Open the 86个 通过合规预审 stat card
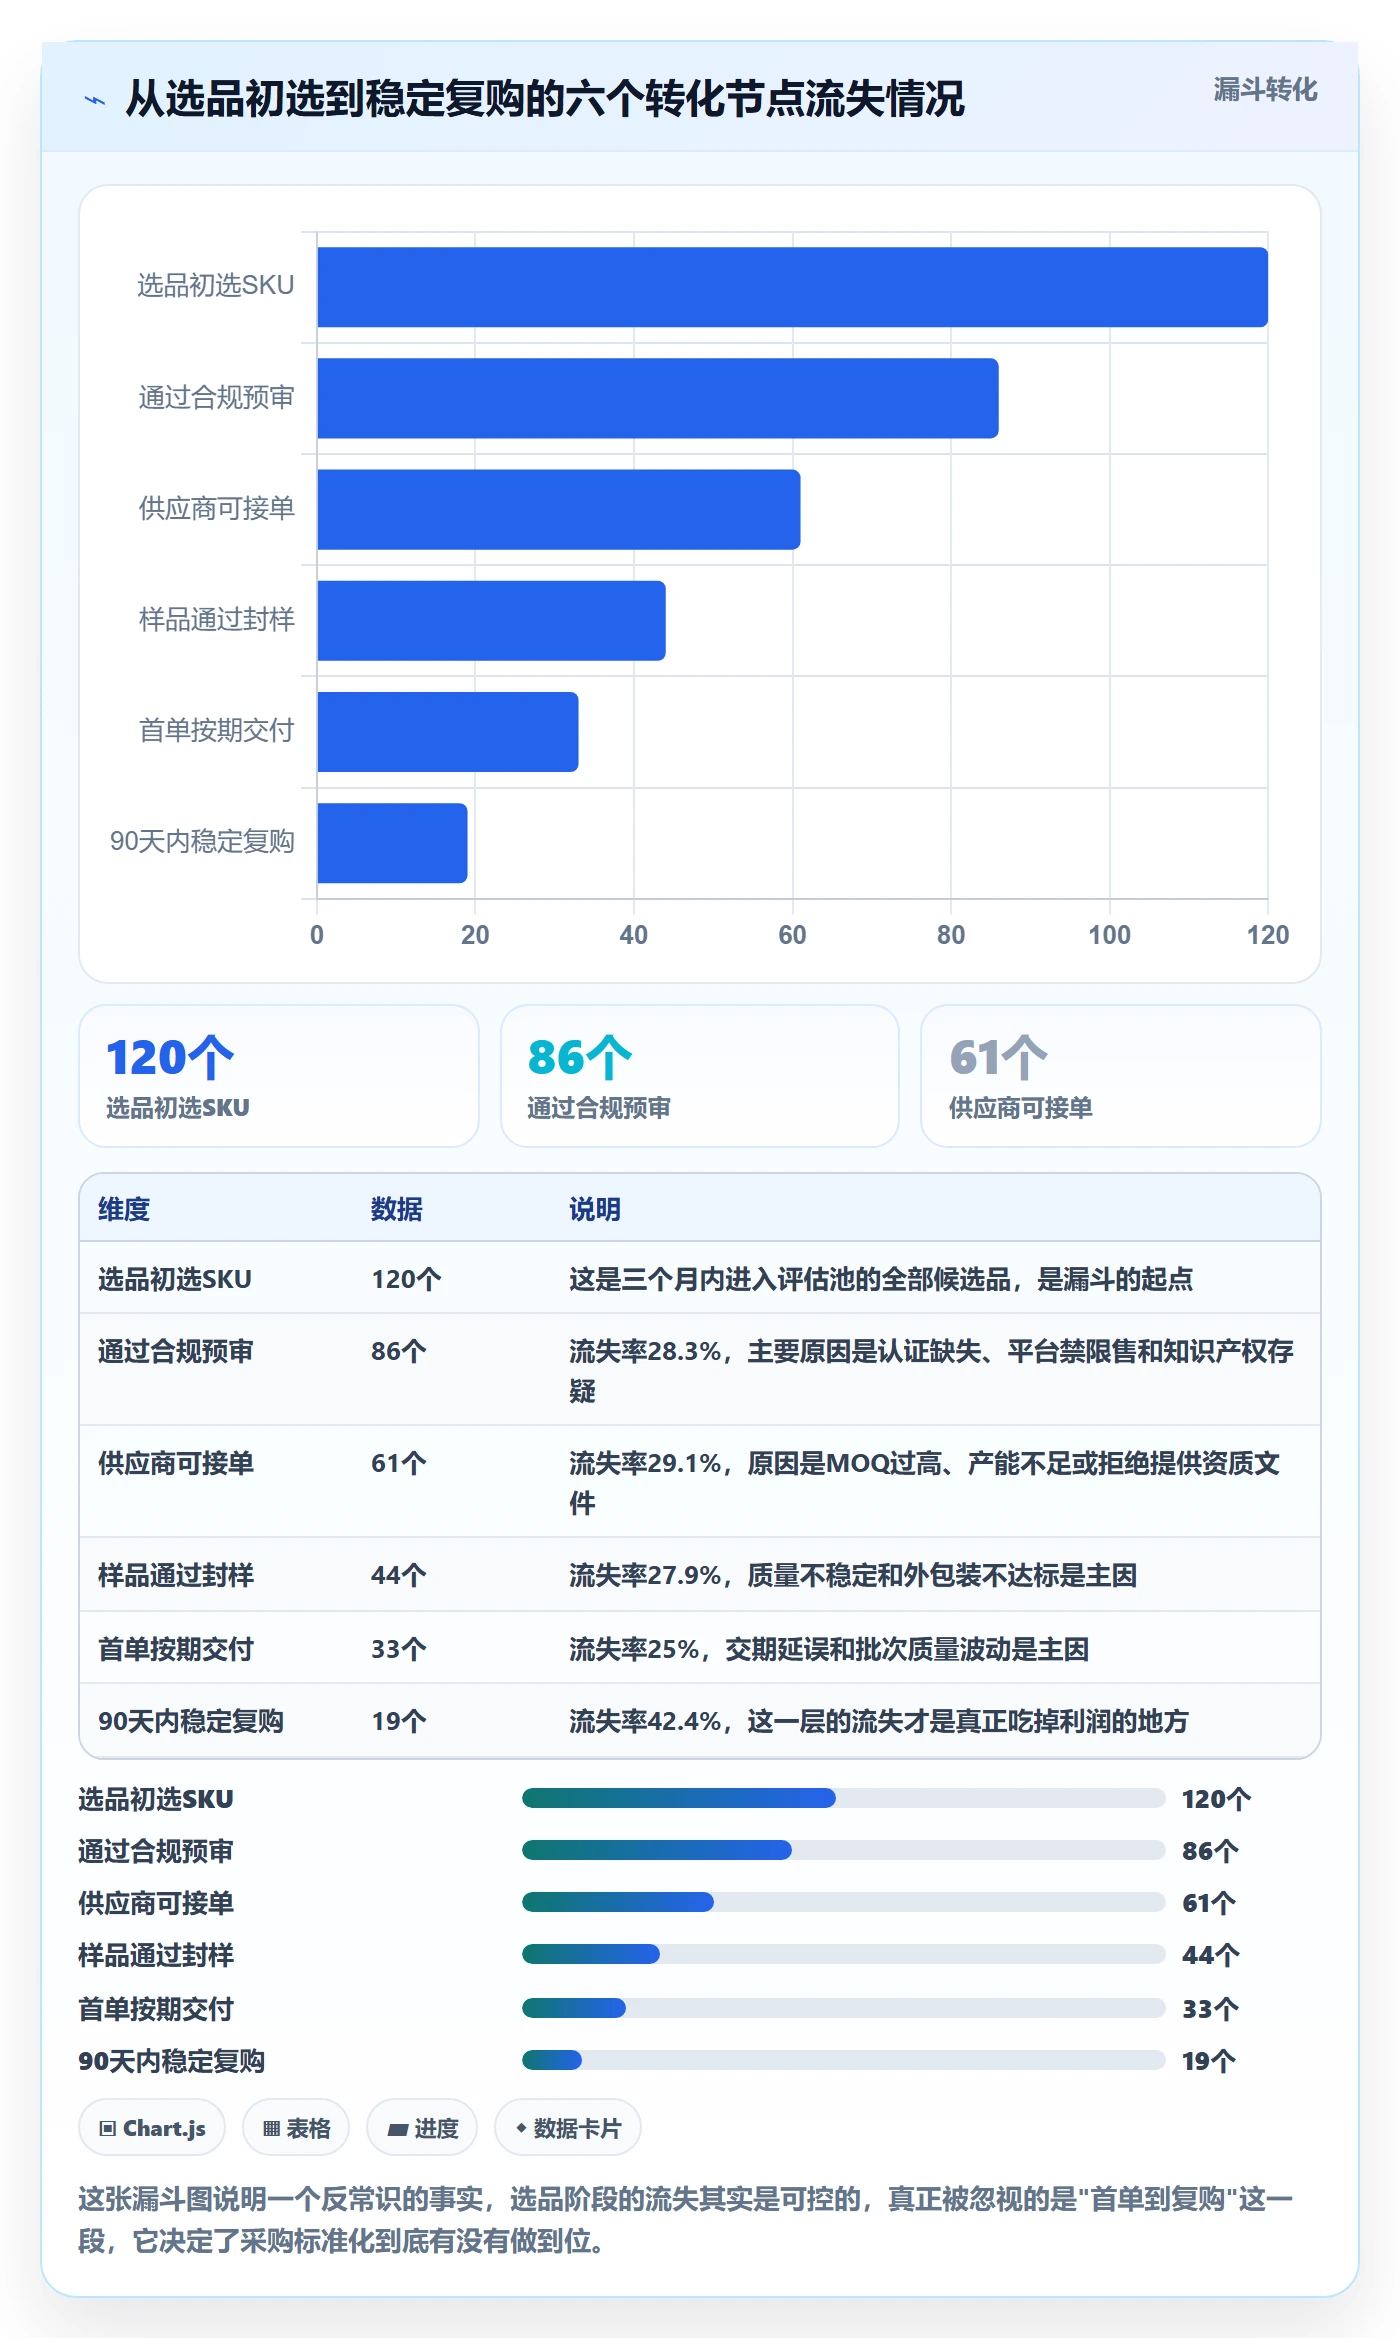 point(700,1076)
